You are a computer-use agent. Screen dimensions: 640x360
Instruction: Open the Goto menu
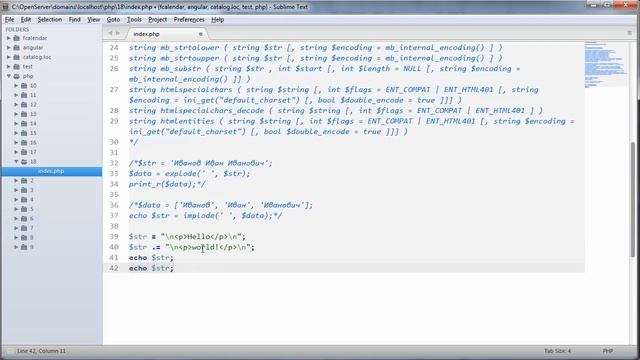point(113,20)
